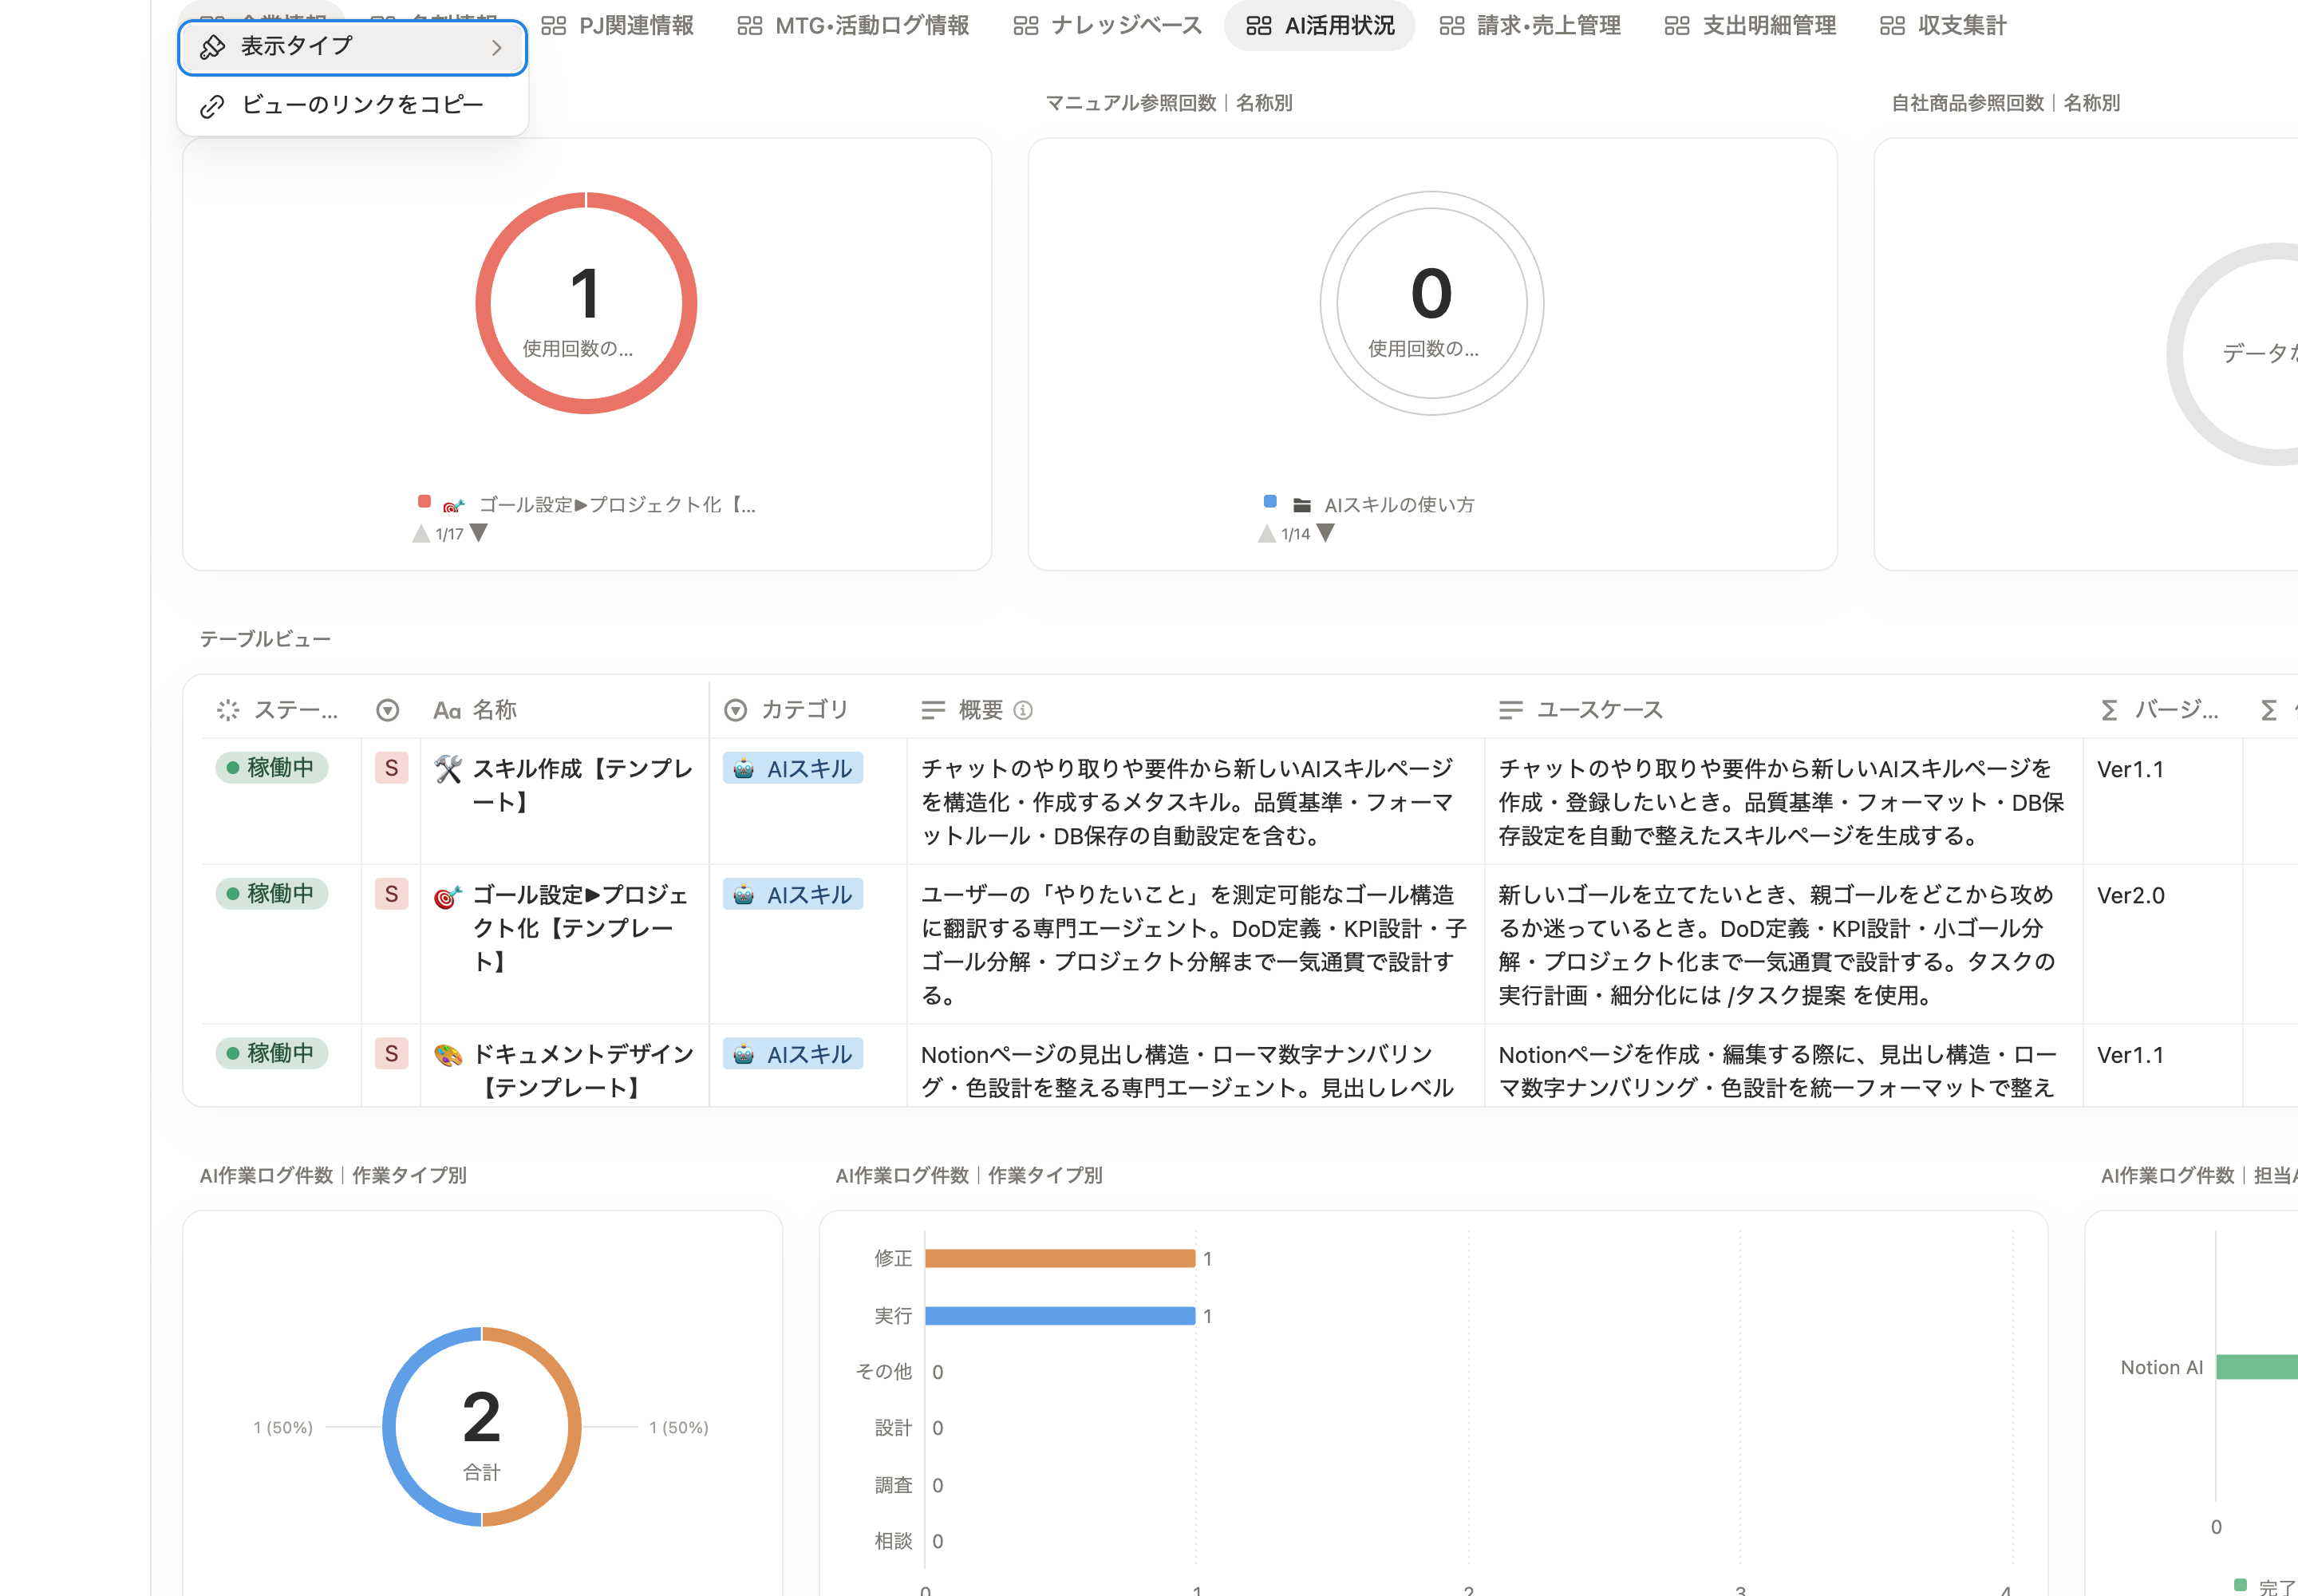2298x1596 pixels.
Task: Switch to the 支出明細管理 tab
Action: tap(1750, 26)
